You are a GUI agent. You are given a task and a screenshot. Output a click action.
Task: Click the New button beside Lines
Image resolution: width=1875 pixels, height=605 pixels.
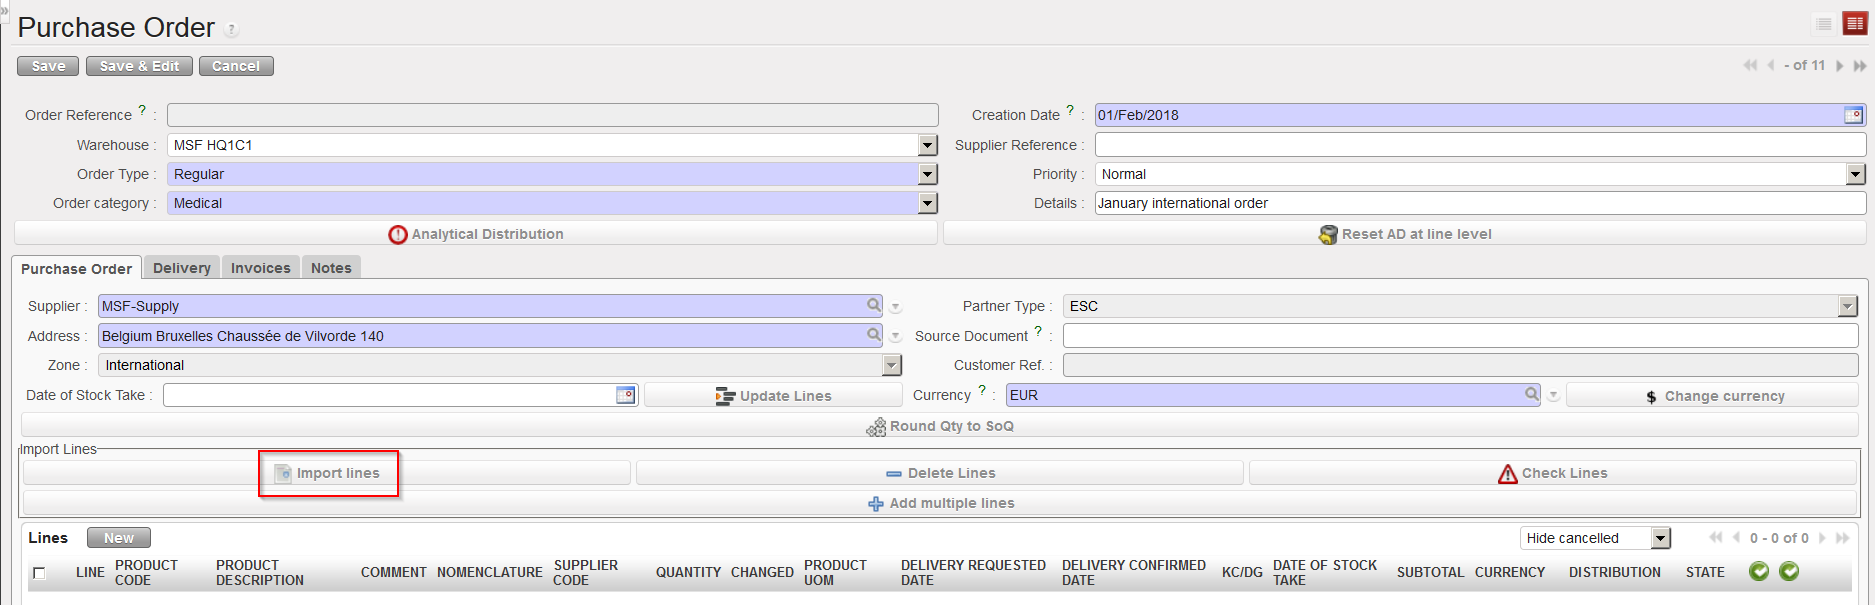[118, 538]
